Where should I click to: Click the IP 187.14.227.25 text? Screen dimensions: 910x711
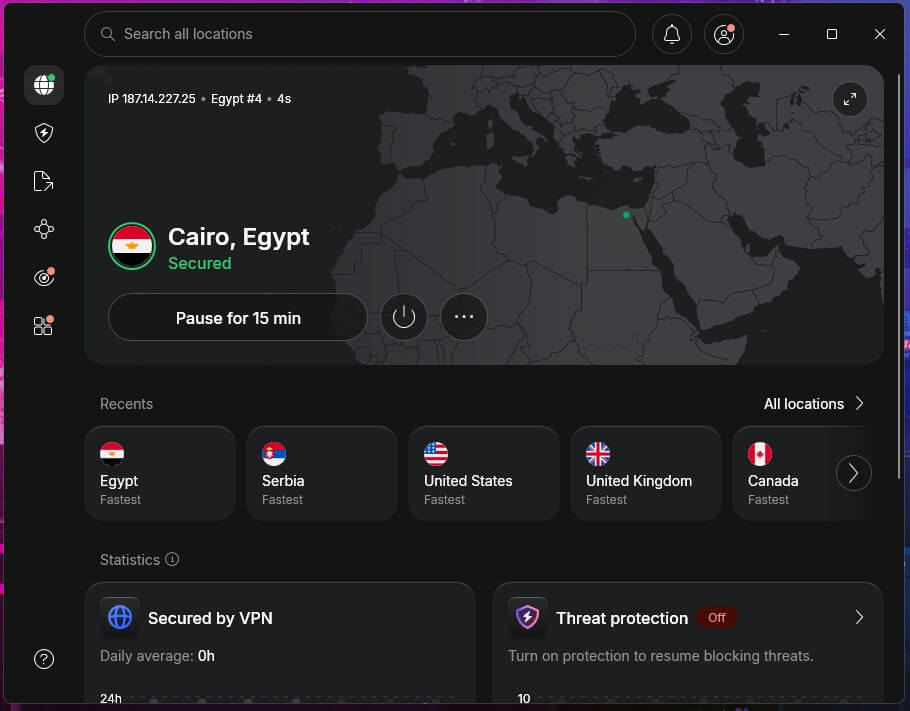pos(151,99)
